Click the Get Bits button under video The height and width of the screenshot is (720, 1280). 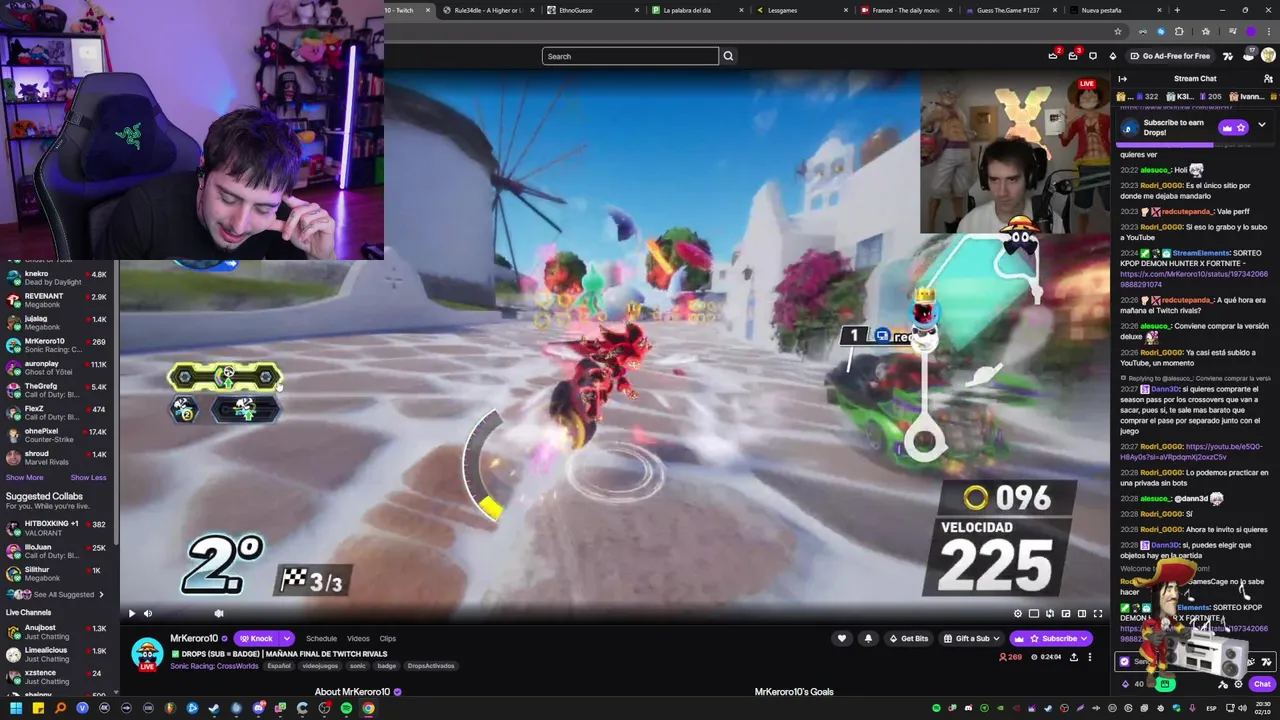[x=909, y=639]
